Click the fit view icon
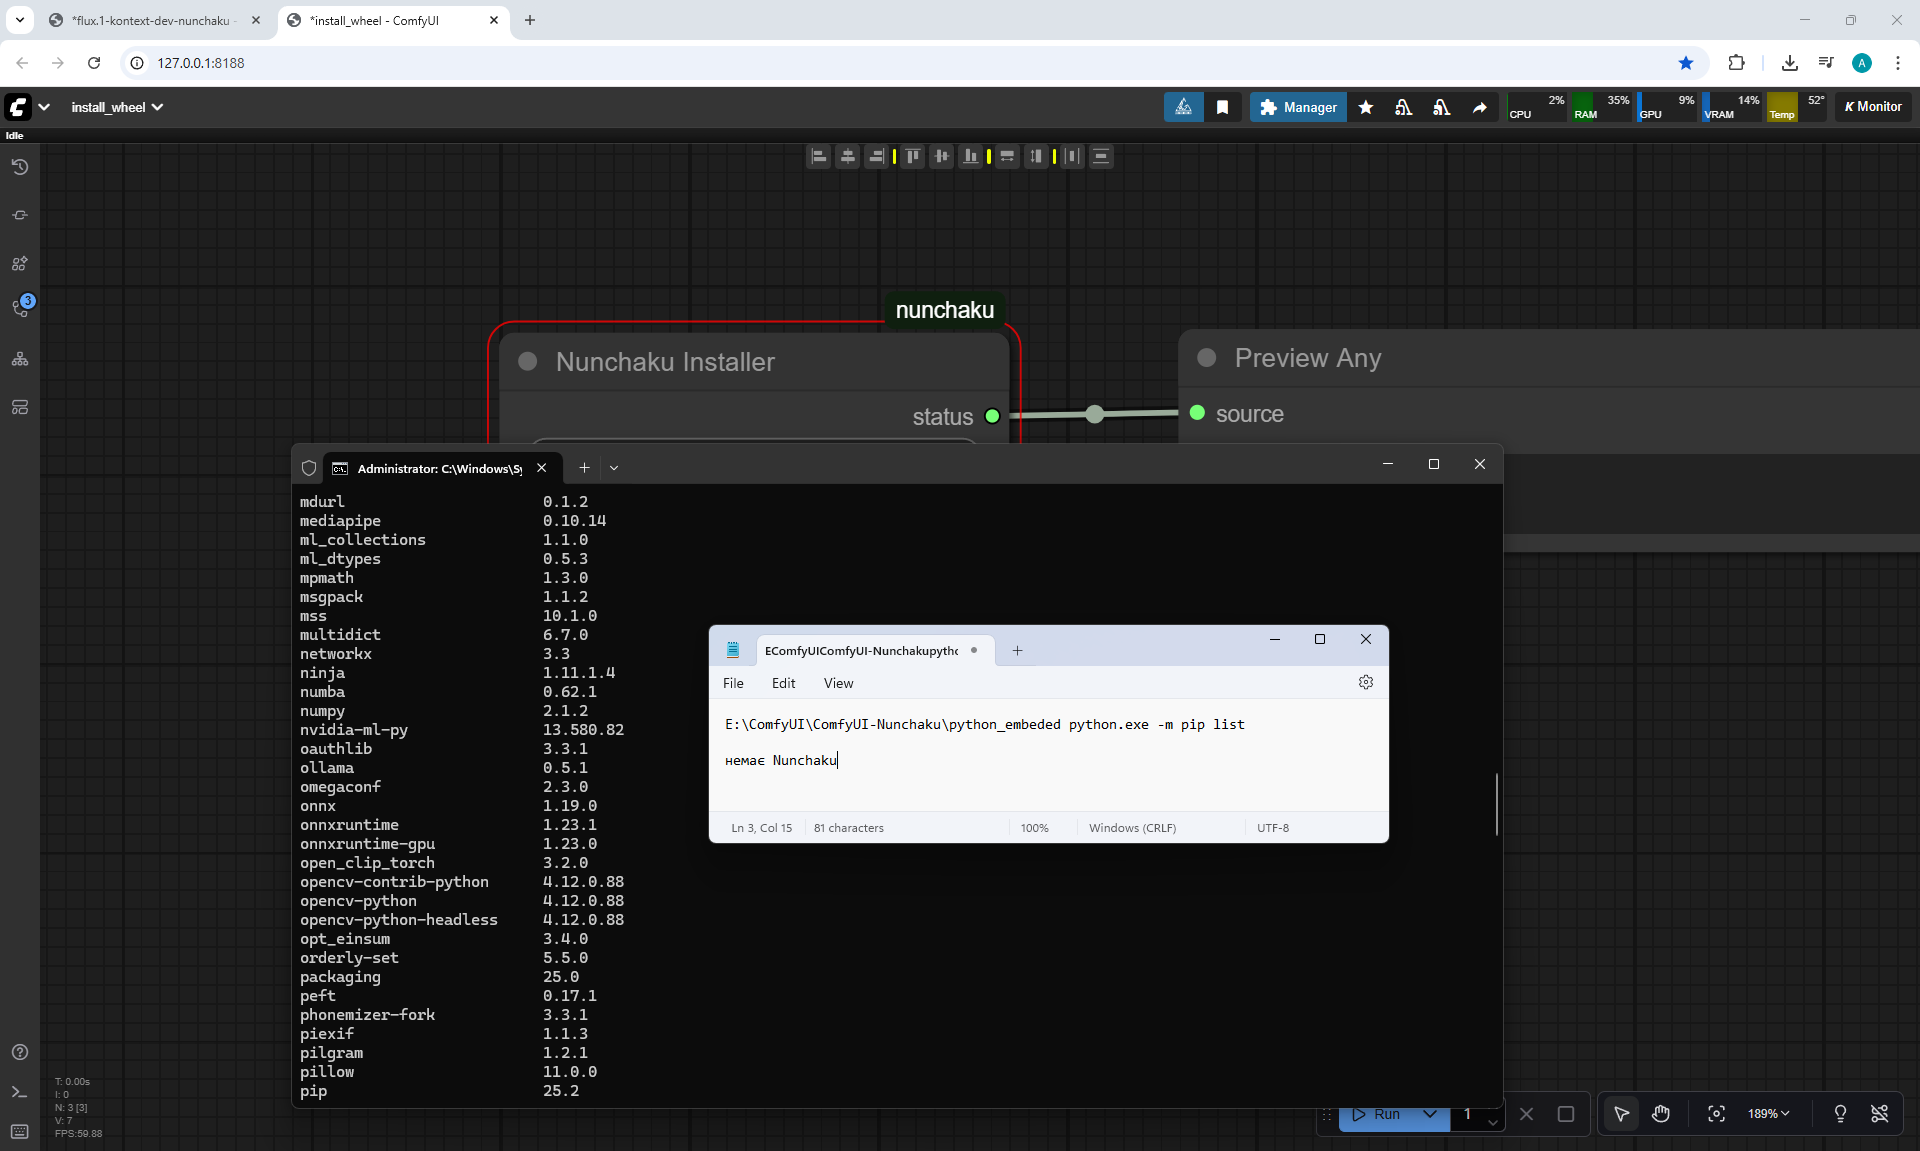The height and width of the screenshot is (1151, 1920). (1716, 1114)
